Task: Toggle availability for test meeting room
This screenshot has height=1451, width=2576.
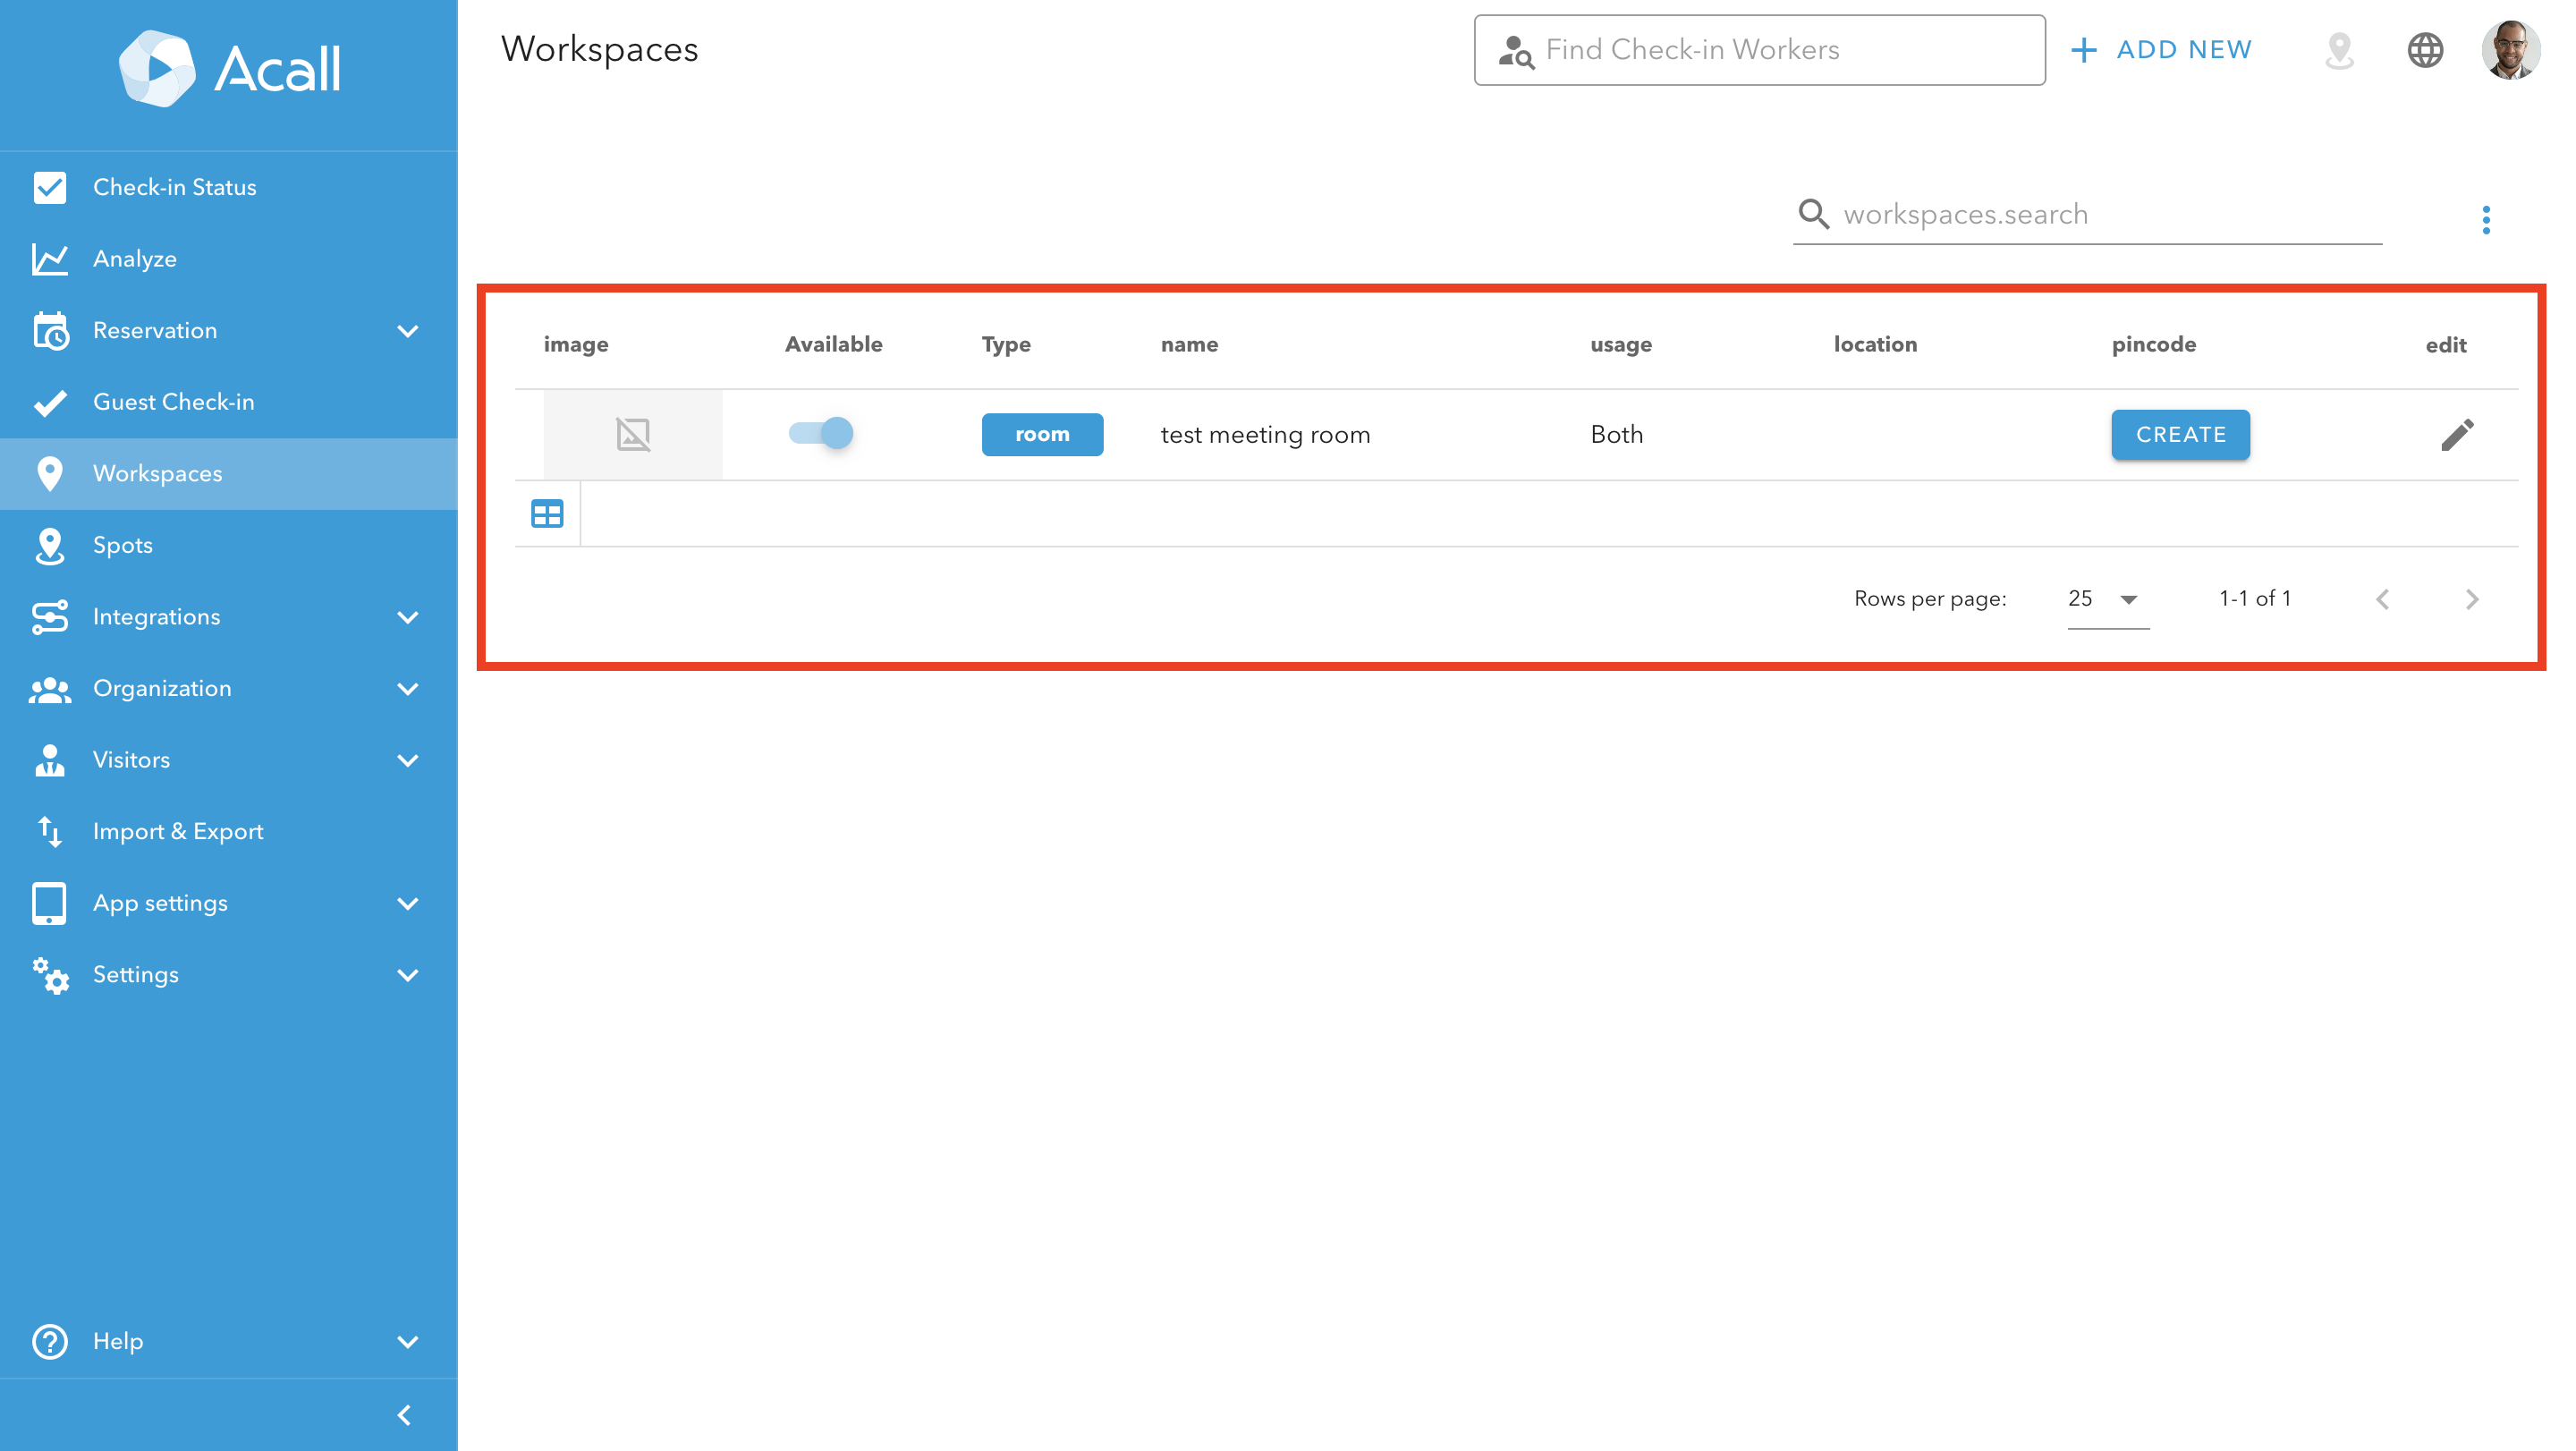Action: (819, 434)
